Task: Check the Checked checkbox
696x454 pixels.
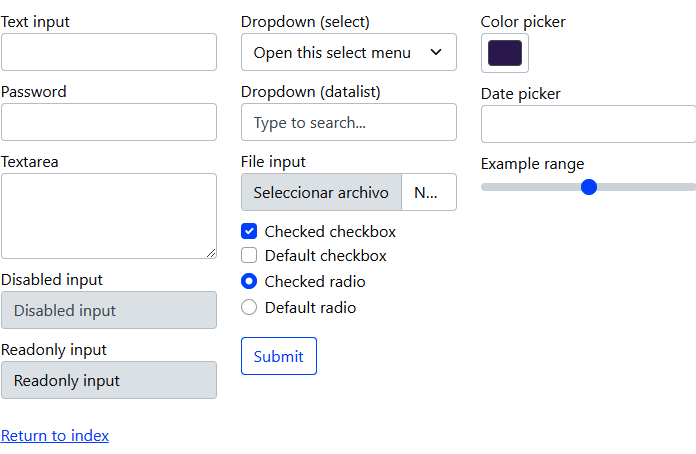Action: click(x=250, y=232)
